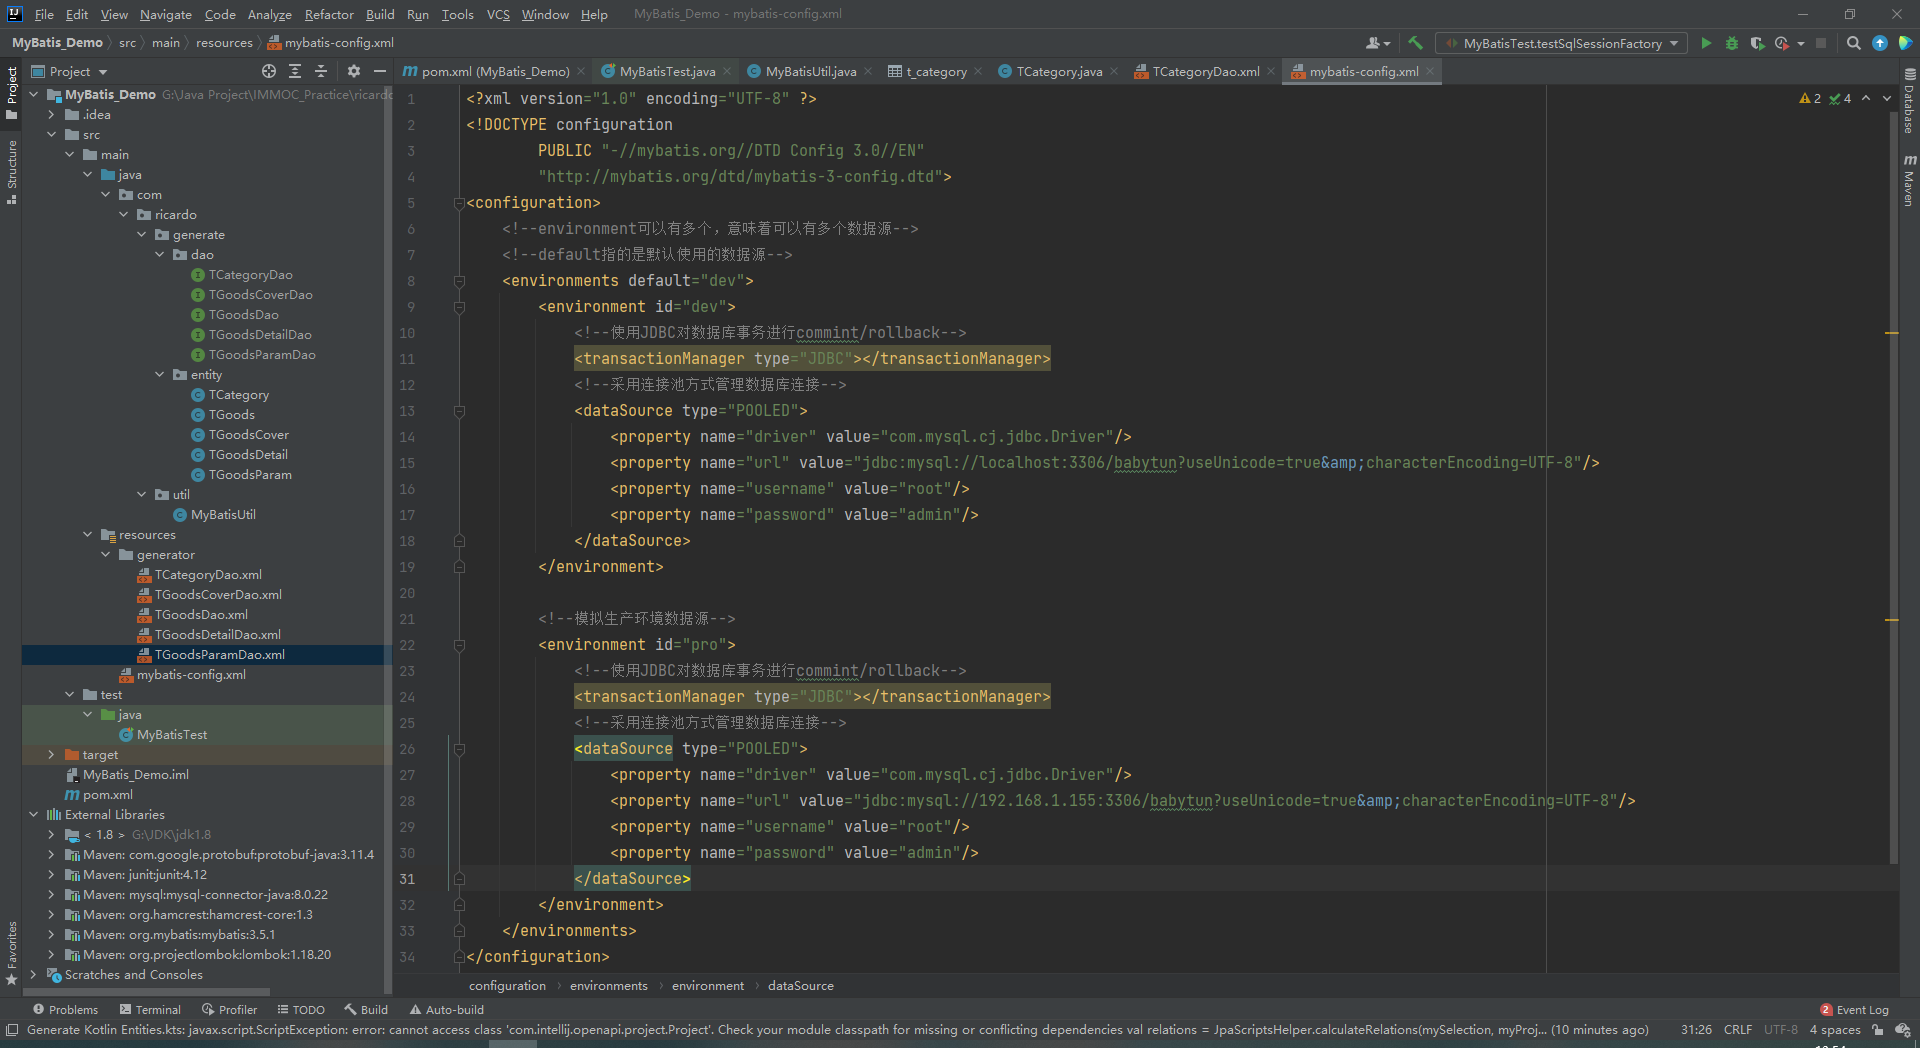Expand the target folder
Screen dimensions: 1920x1048
click(x=52, y=755)
